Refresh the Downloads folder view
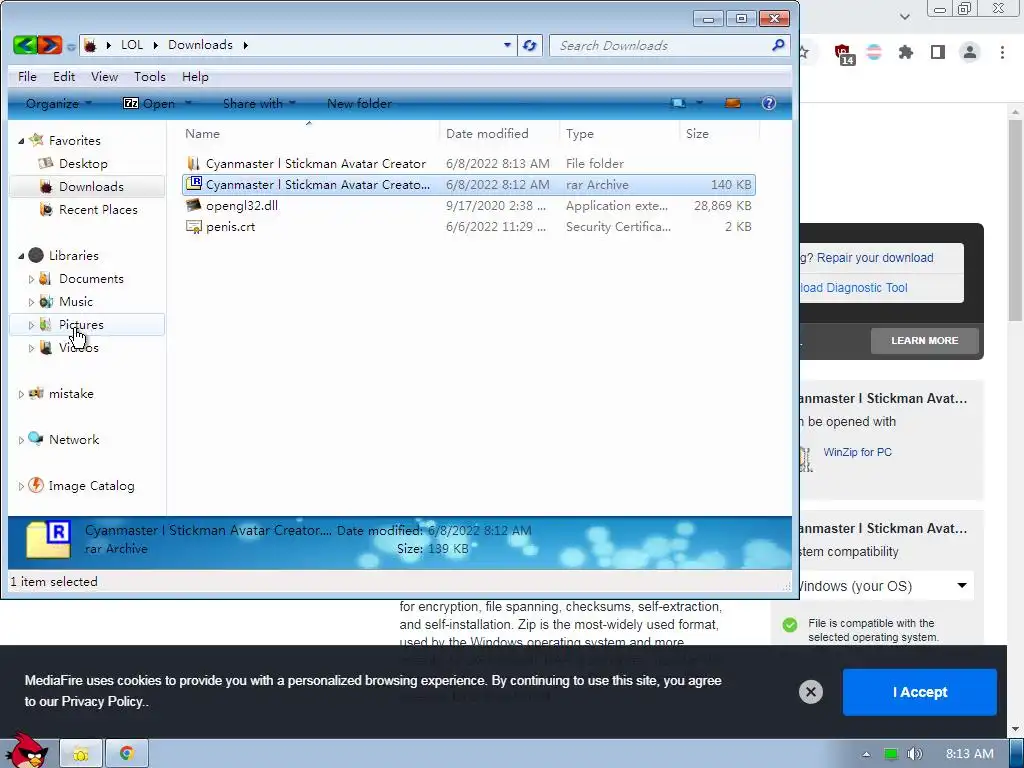Screen dimensions: 1024x768 pyautogui.click(x=530, y=45)
